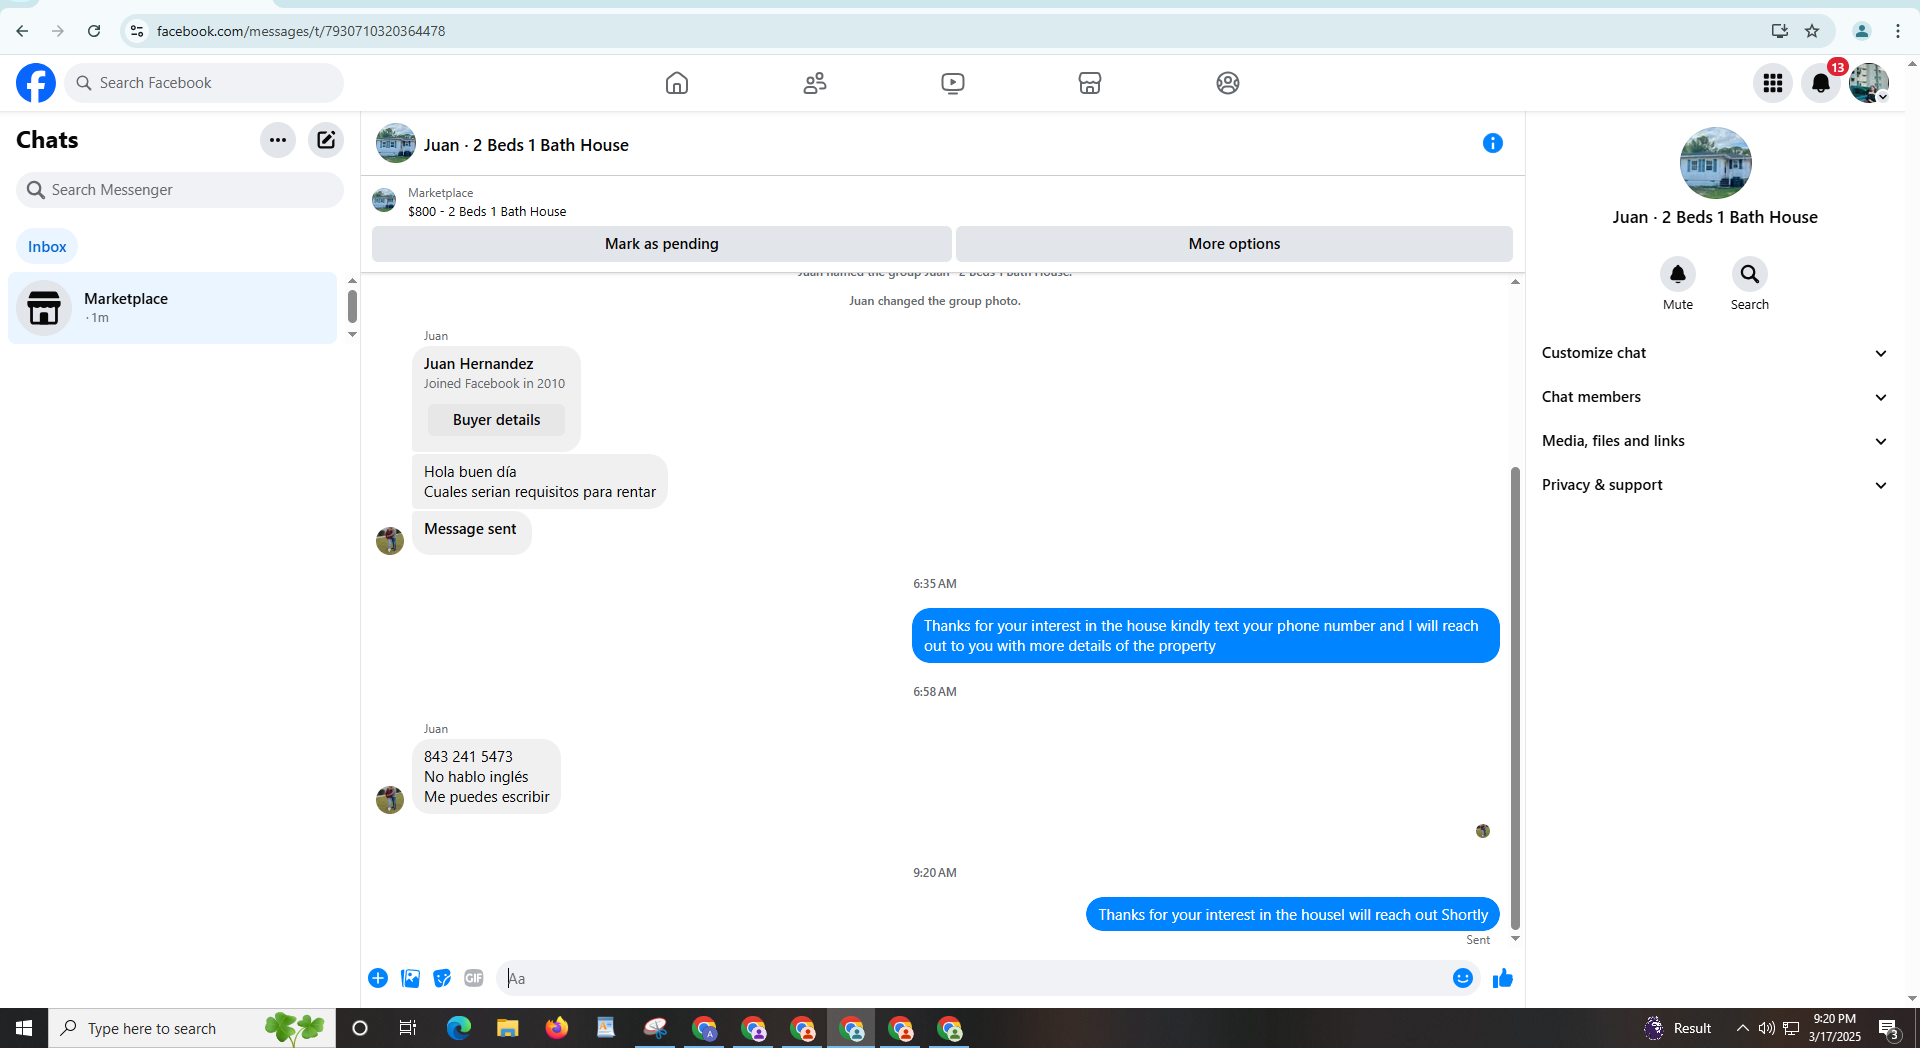Click the Chrome profile icon
Image resolution: width=1920 pixels, height=1048 pixels.
(1862, 31)
